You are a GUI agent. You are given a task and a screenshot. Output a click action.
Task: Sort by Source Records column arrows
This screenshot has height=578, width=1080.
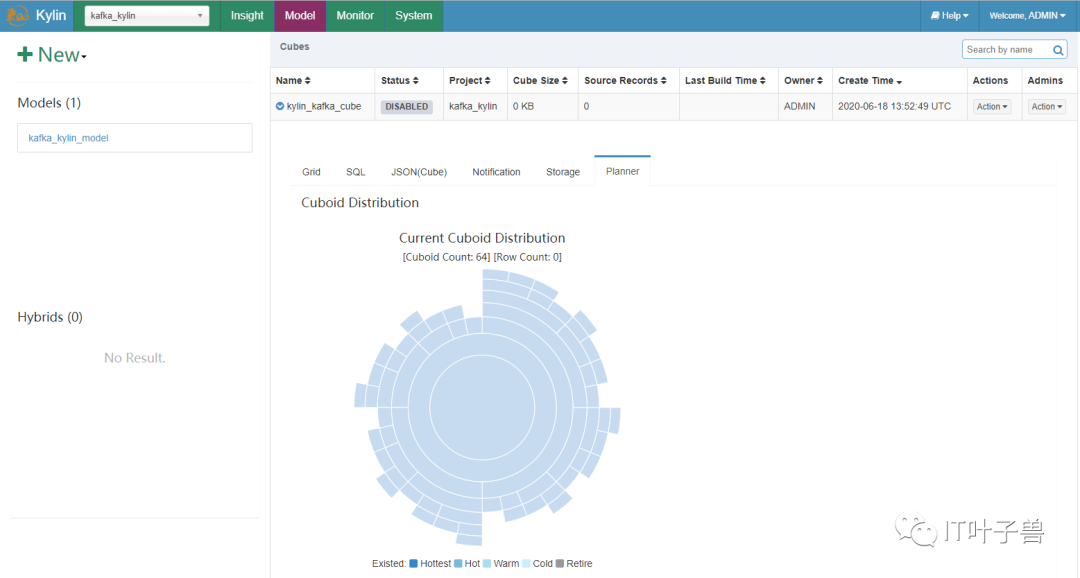[x=663, y=81]
